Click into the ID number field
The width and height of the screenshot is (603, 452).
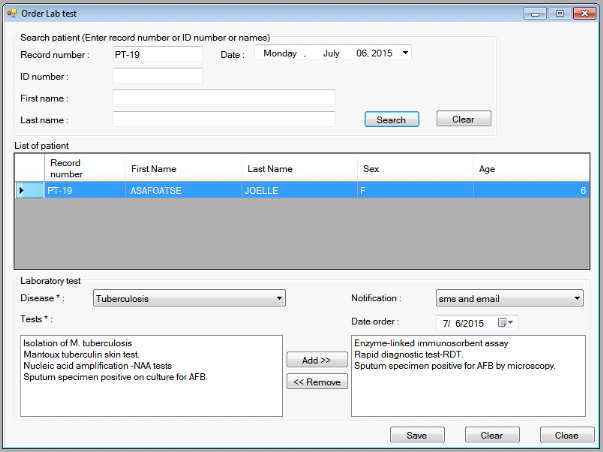[157, 76]
